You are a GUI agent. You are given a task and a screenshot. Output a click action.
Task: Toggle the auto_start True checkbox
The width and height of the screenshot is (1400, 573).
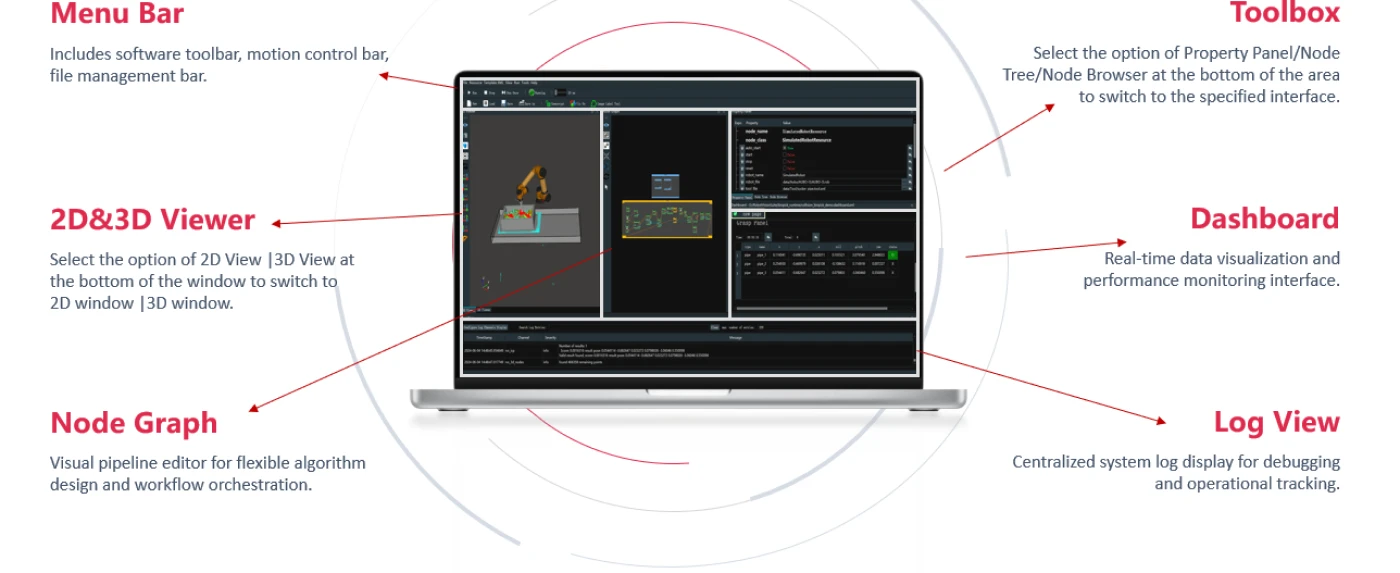pos(785,148)
